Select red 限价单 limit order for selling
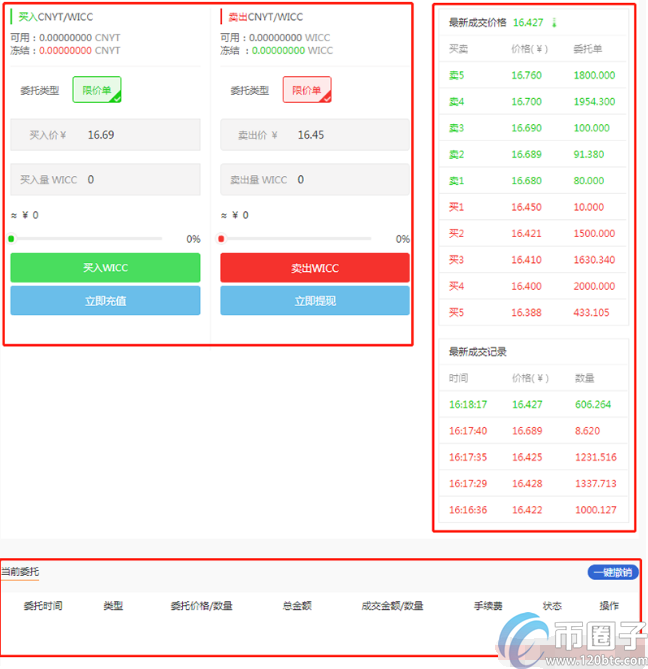648x669 pixels. click(x=307, y=90)
